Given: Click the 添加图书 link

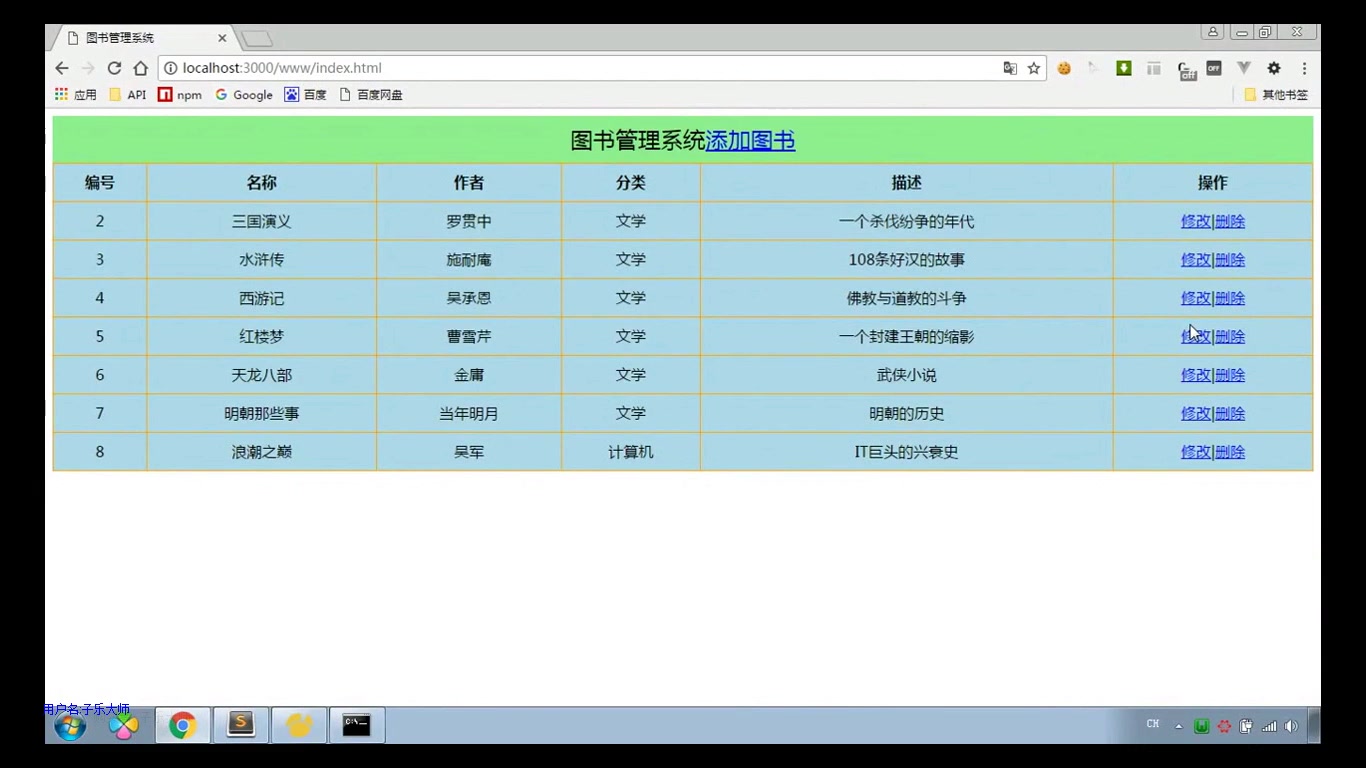Looking at the screenshot, I should pyautogui.click(x=750, y=141).
